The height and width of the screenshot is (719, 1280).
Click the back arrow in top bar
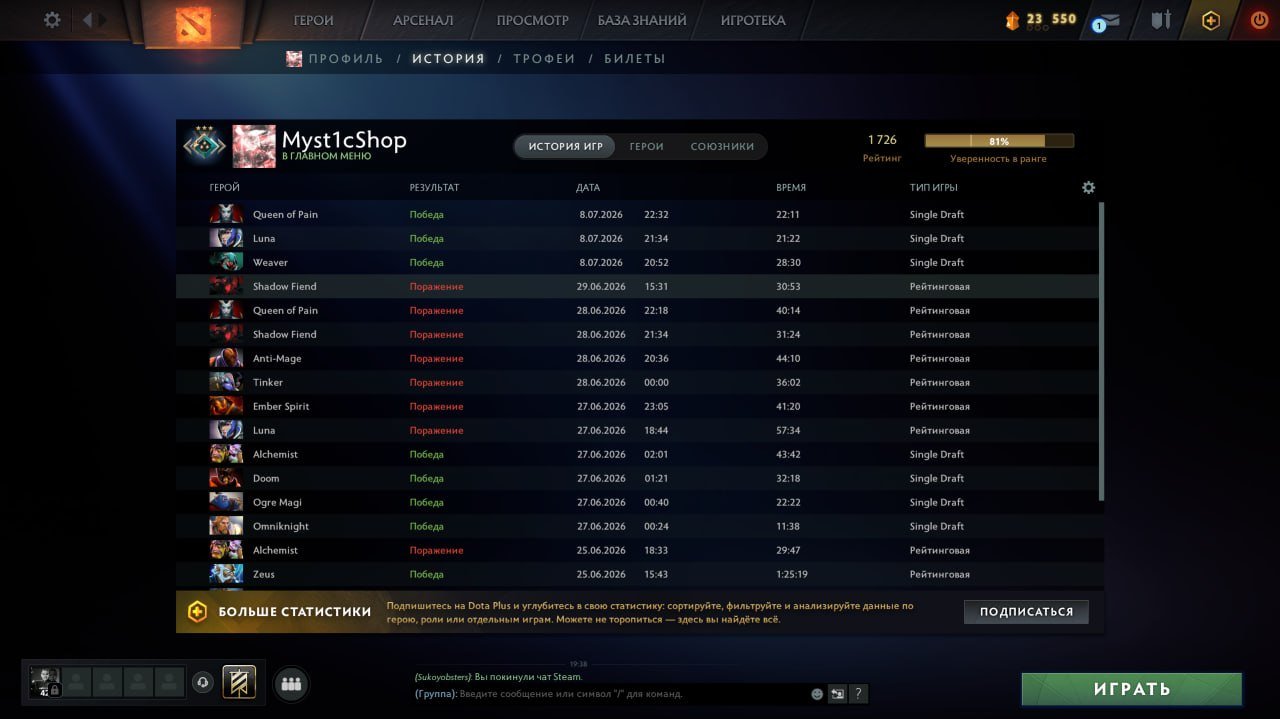pos(87,20)
